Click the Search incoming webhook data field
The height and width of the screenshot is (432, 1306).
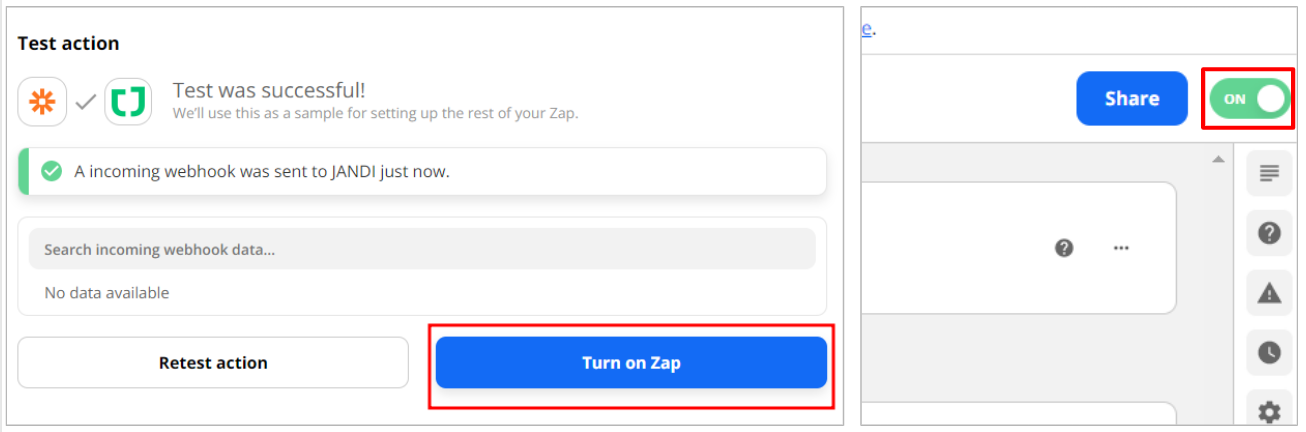[422, 249]
